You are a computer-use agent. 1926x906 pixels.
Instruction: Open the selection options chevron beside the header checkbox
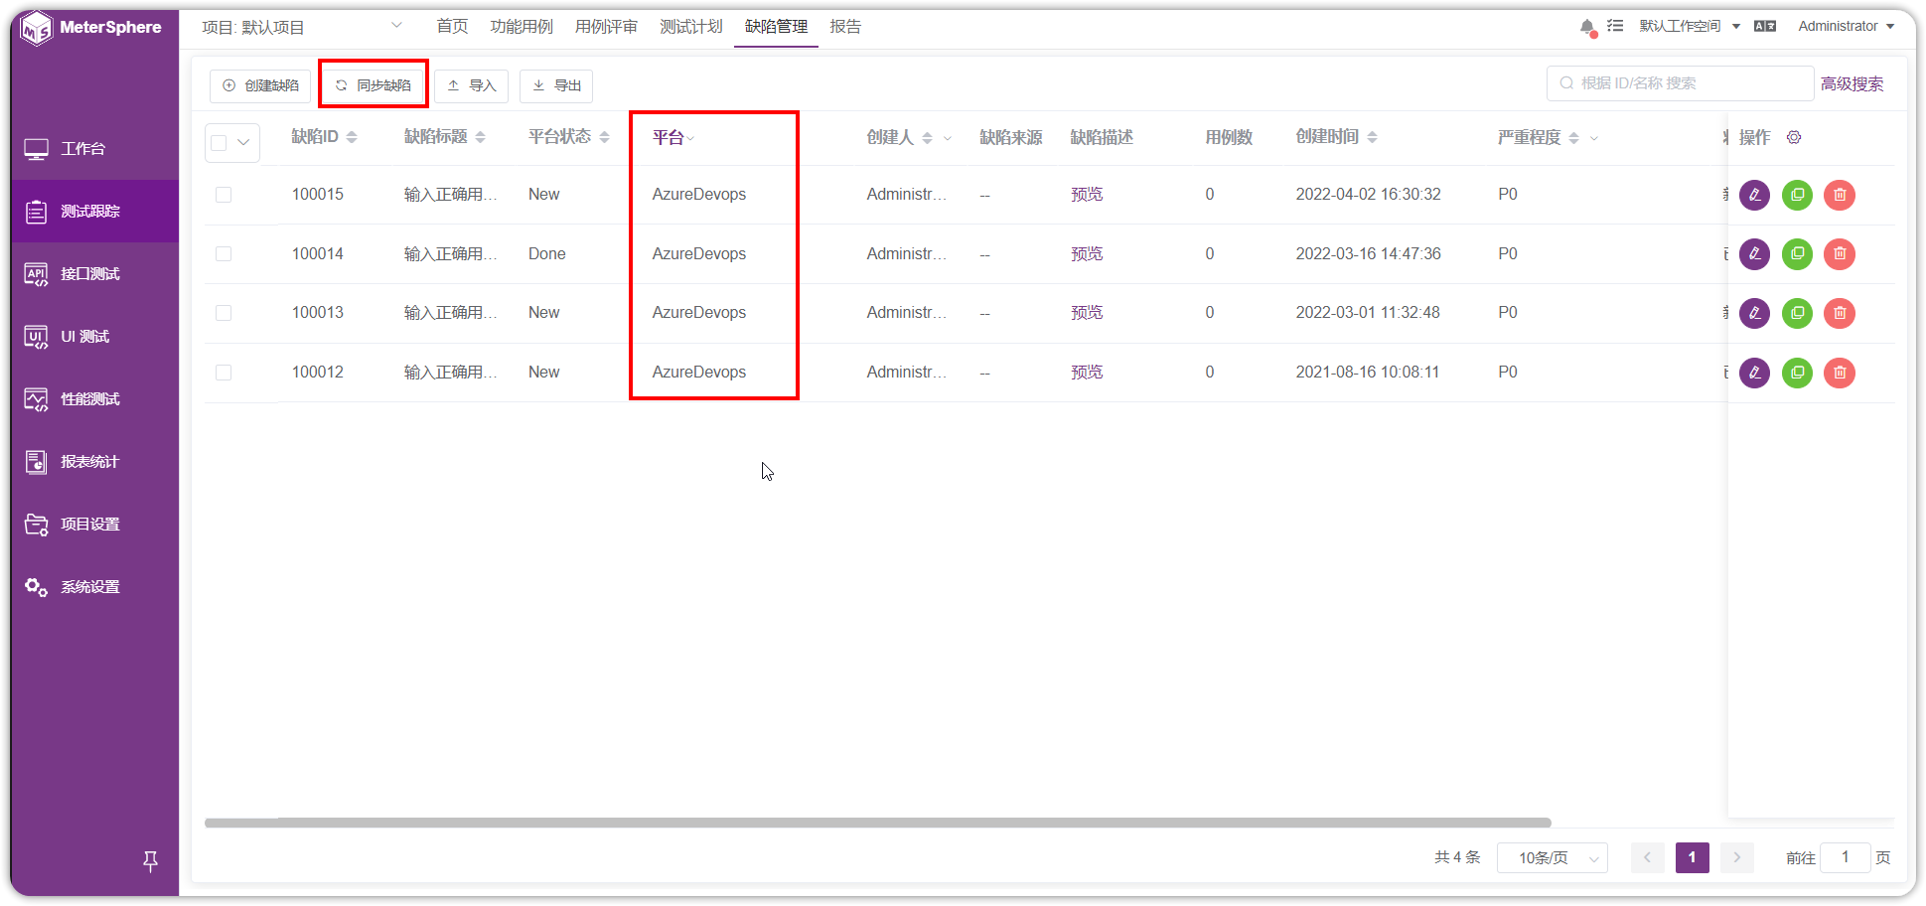243,142
